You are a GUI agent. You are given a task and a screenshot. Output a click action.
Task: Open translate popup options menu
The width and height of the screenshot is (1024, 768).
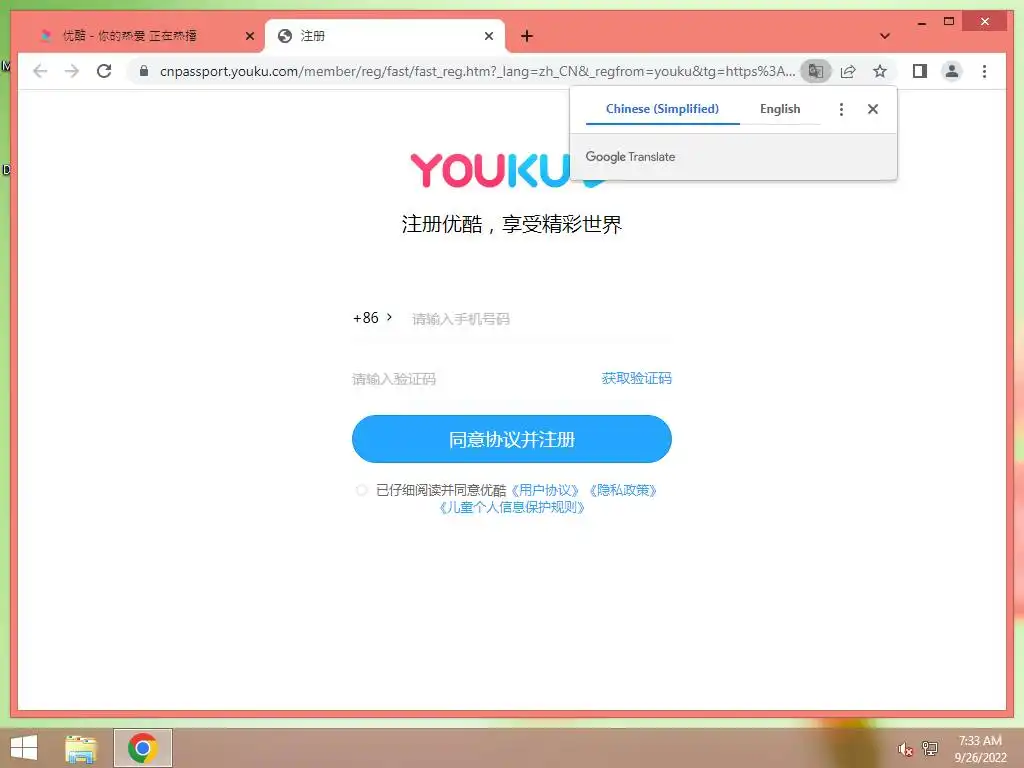point(841,109)
